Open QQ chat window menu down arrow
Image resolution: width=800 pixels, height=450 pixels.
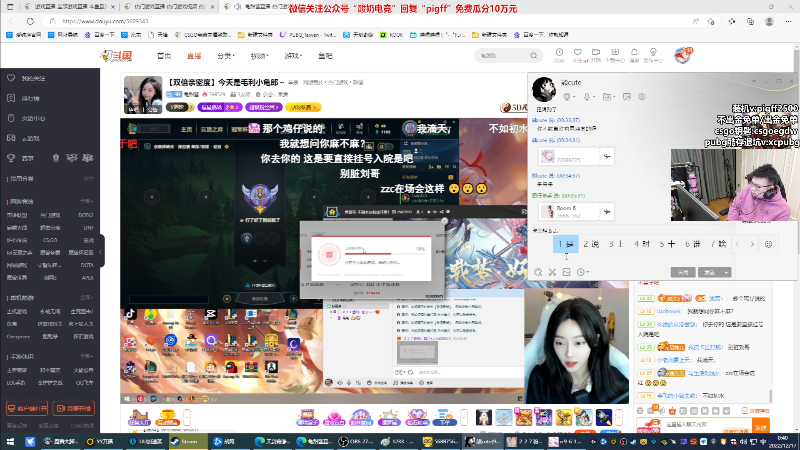pos(754,81)
